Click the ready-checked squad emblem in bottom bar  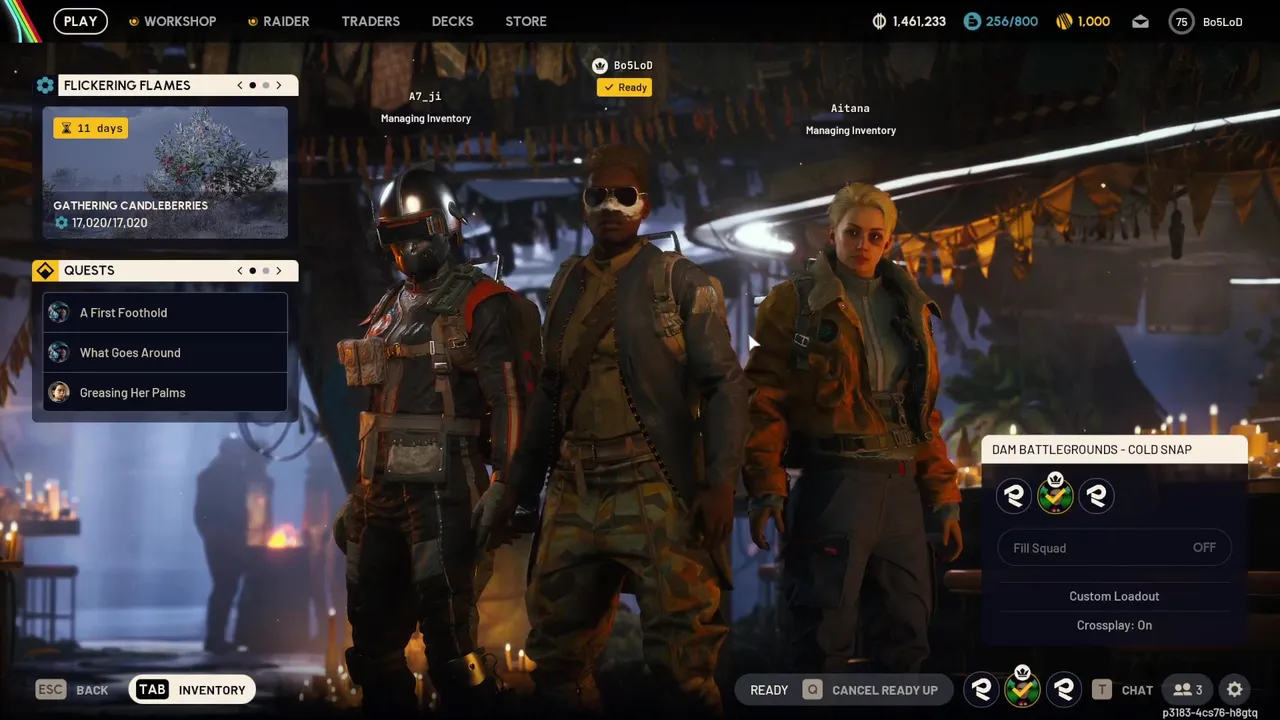coord(1022,688)
